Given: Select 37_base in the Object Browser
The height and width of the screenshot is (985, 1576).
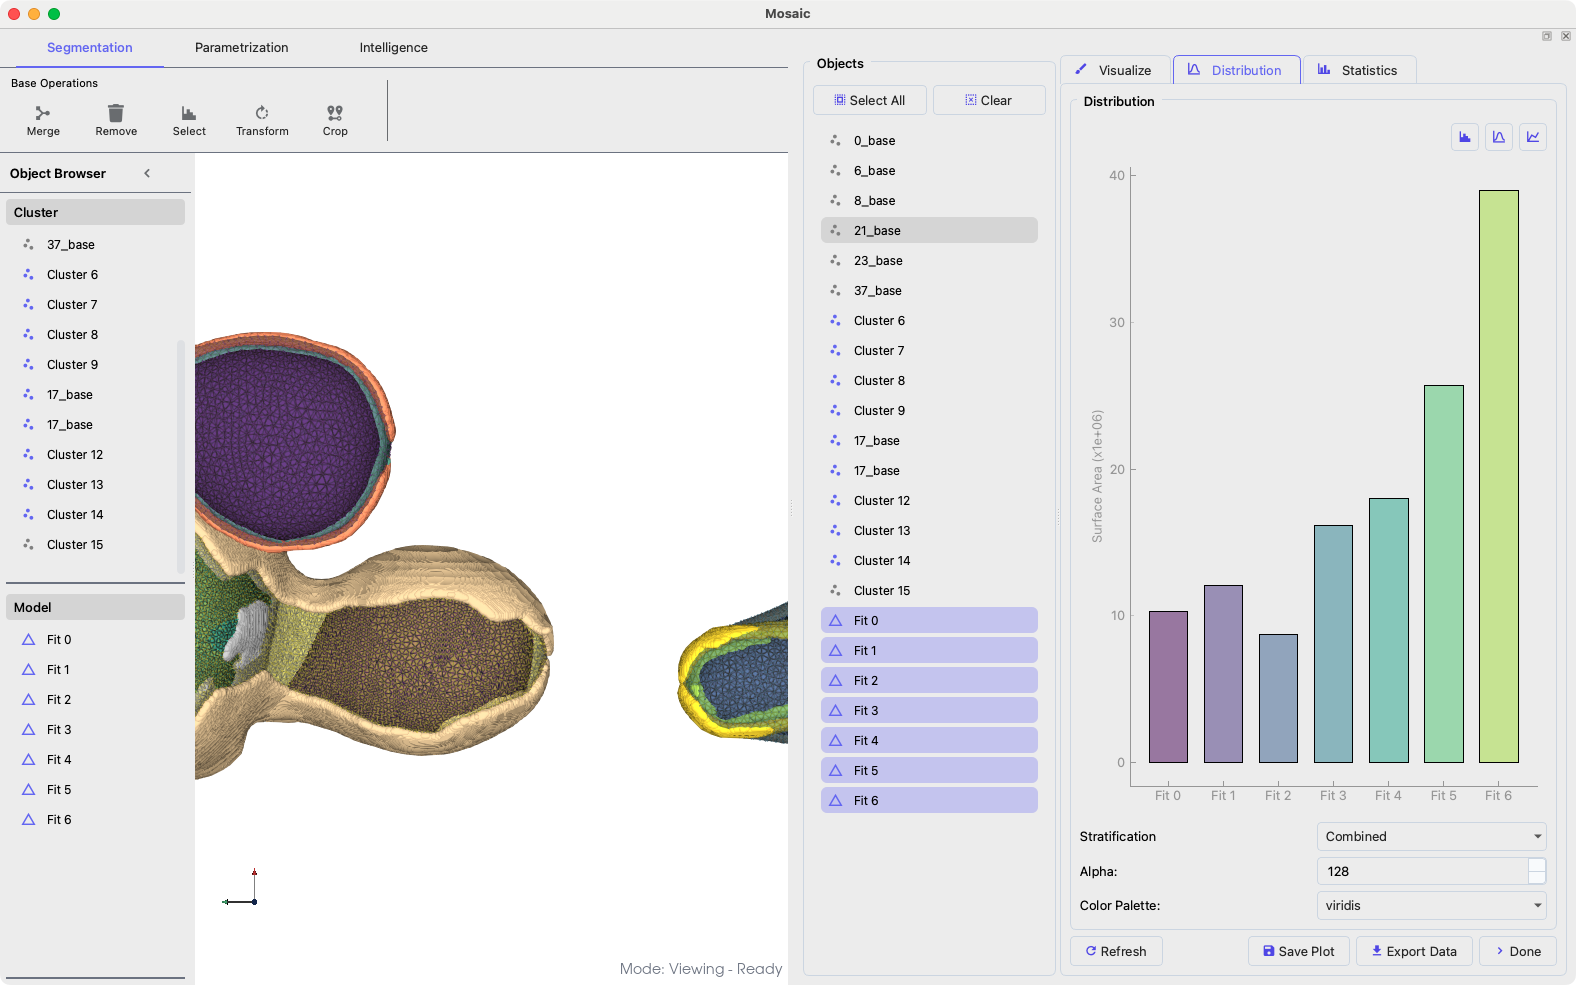Looking at the screenshot, I should (x=95, y=245).
